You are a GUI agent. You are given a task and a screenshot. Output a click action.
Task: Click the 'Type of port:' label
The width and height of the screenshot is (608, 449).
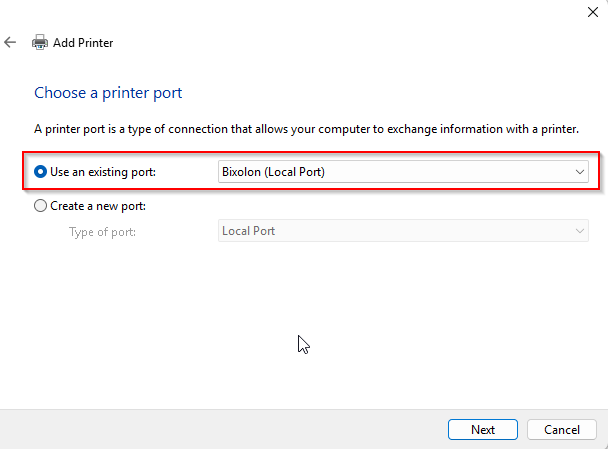pyautogui.click(x=102, y=232)
